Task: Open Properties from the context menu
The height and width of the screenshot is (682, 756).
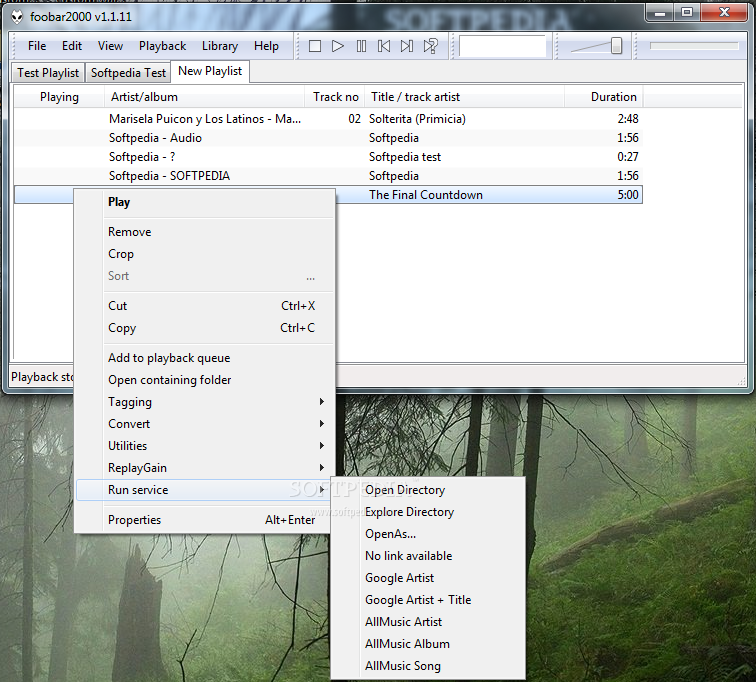Action: point(205,520)
